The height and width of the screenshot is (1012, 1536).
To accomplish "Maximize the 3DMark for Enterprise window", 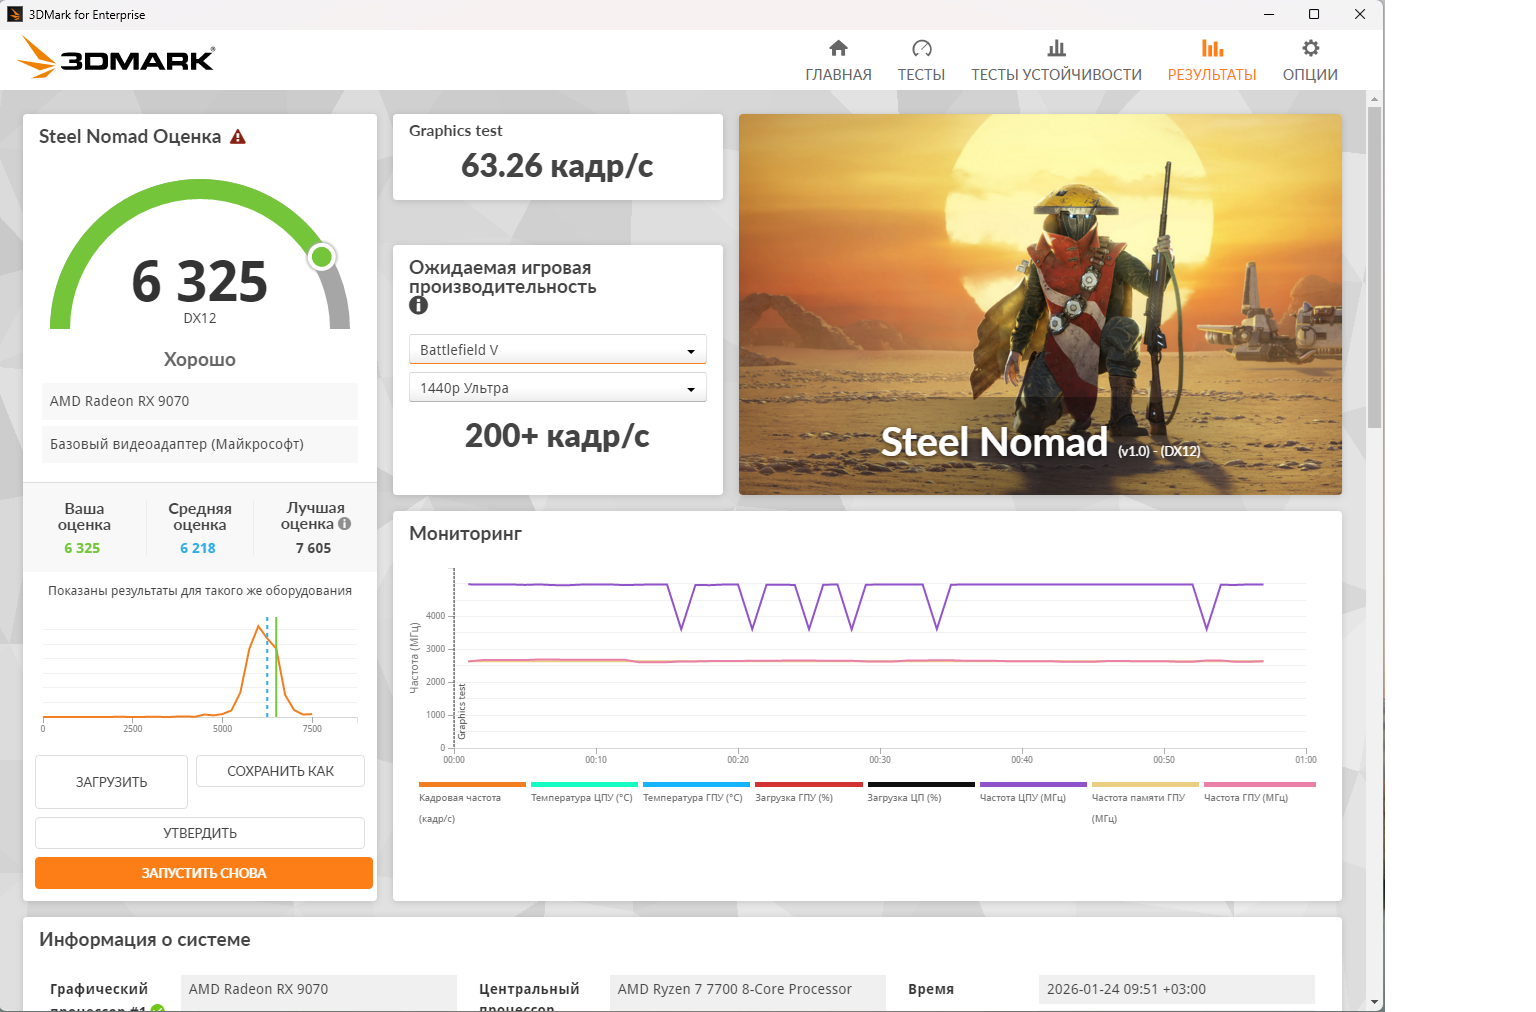I will (x=1314, y=14).
